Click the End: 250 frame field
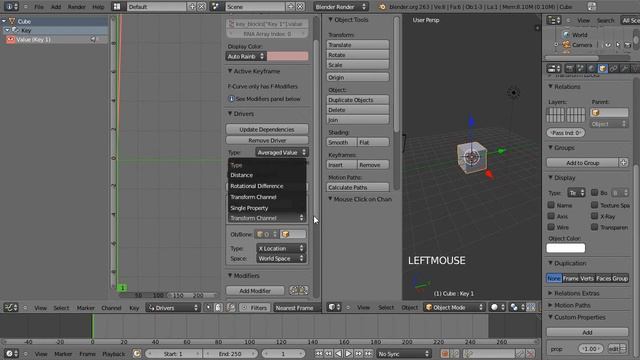The height and width of the screenshot is (360, 640). coord(230,353)
